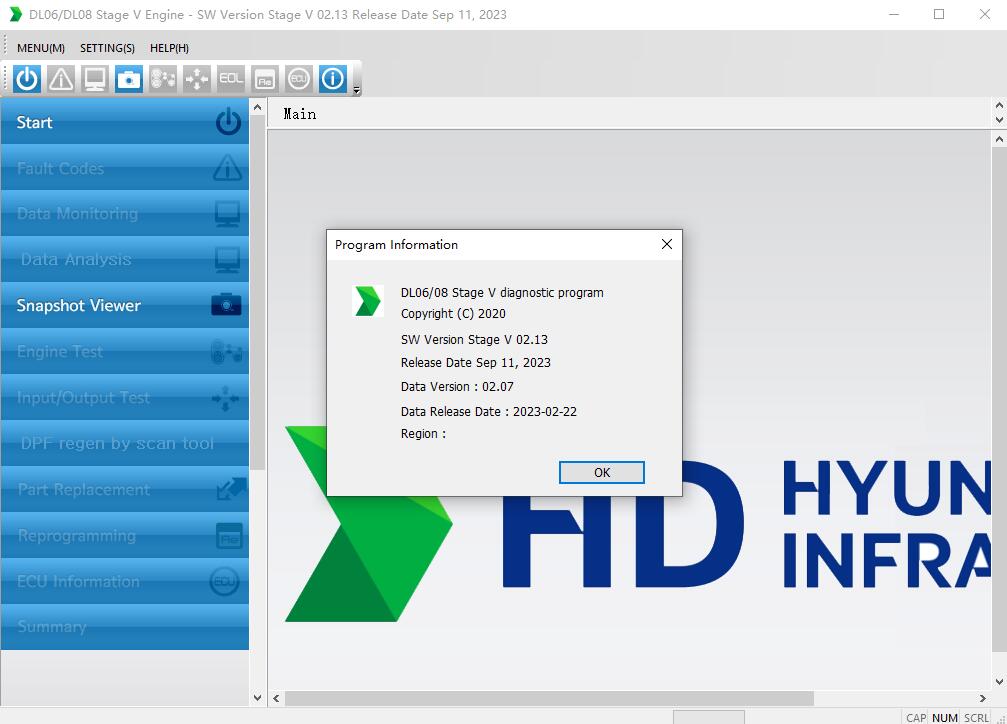The height and width of the screenshot is (724, 1007).
Task: Minimize the application window
Action: coord(893,14)
